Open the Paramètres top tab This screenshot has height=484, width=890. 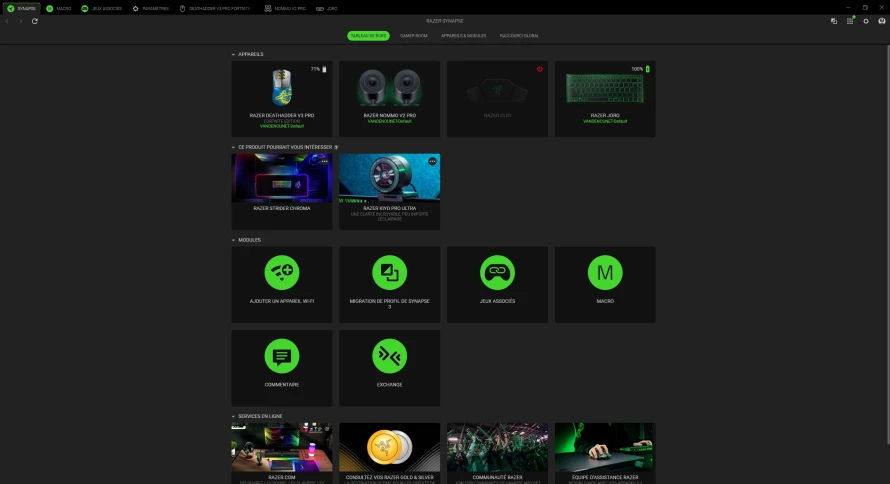(x=150, y=9)
